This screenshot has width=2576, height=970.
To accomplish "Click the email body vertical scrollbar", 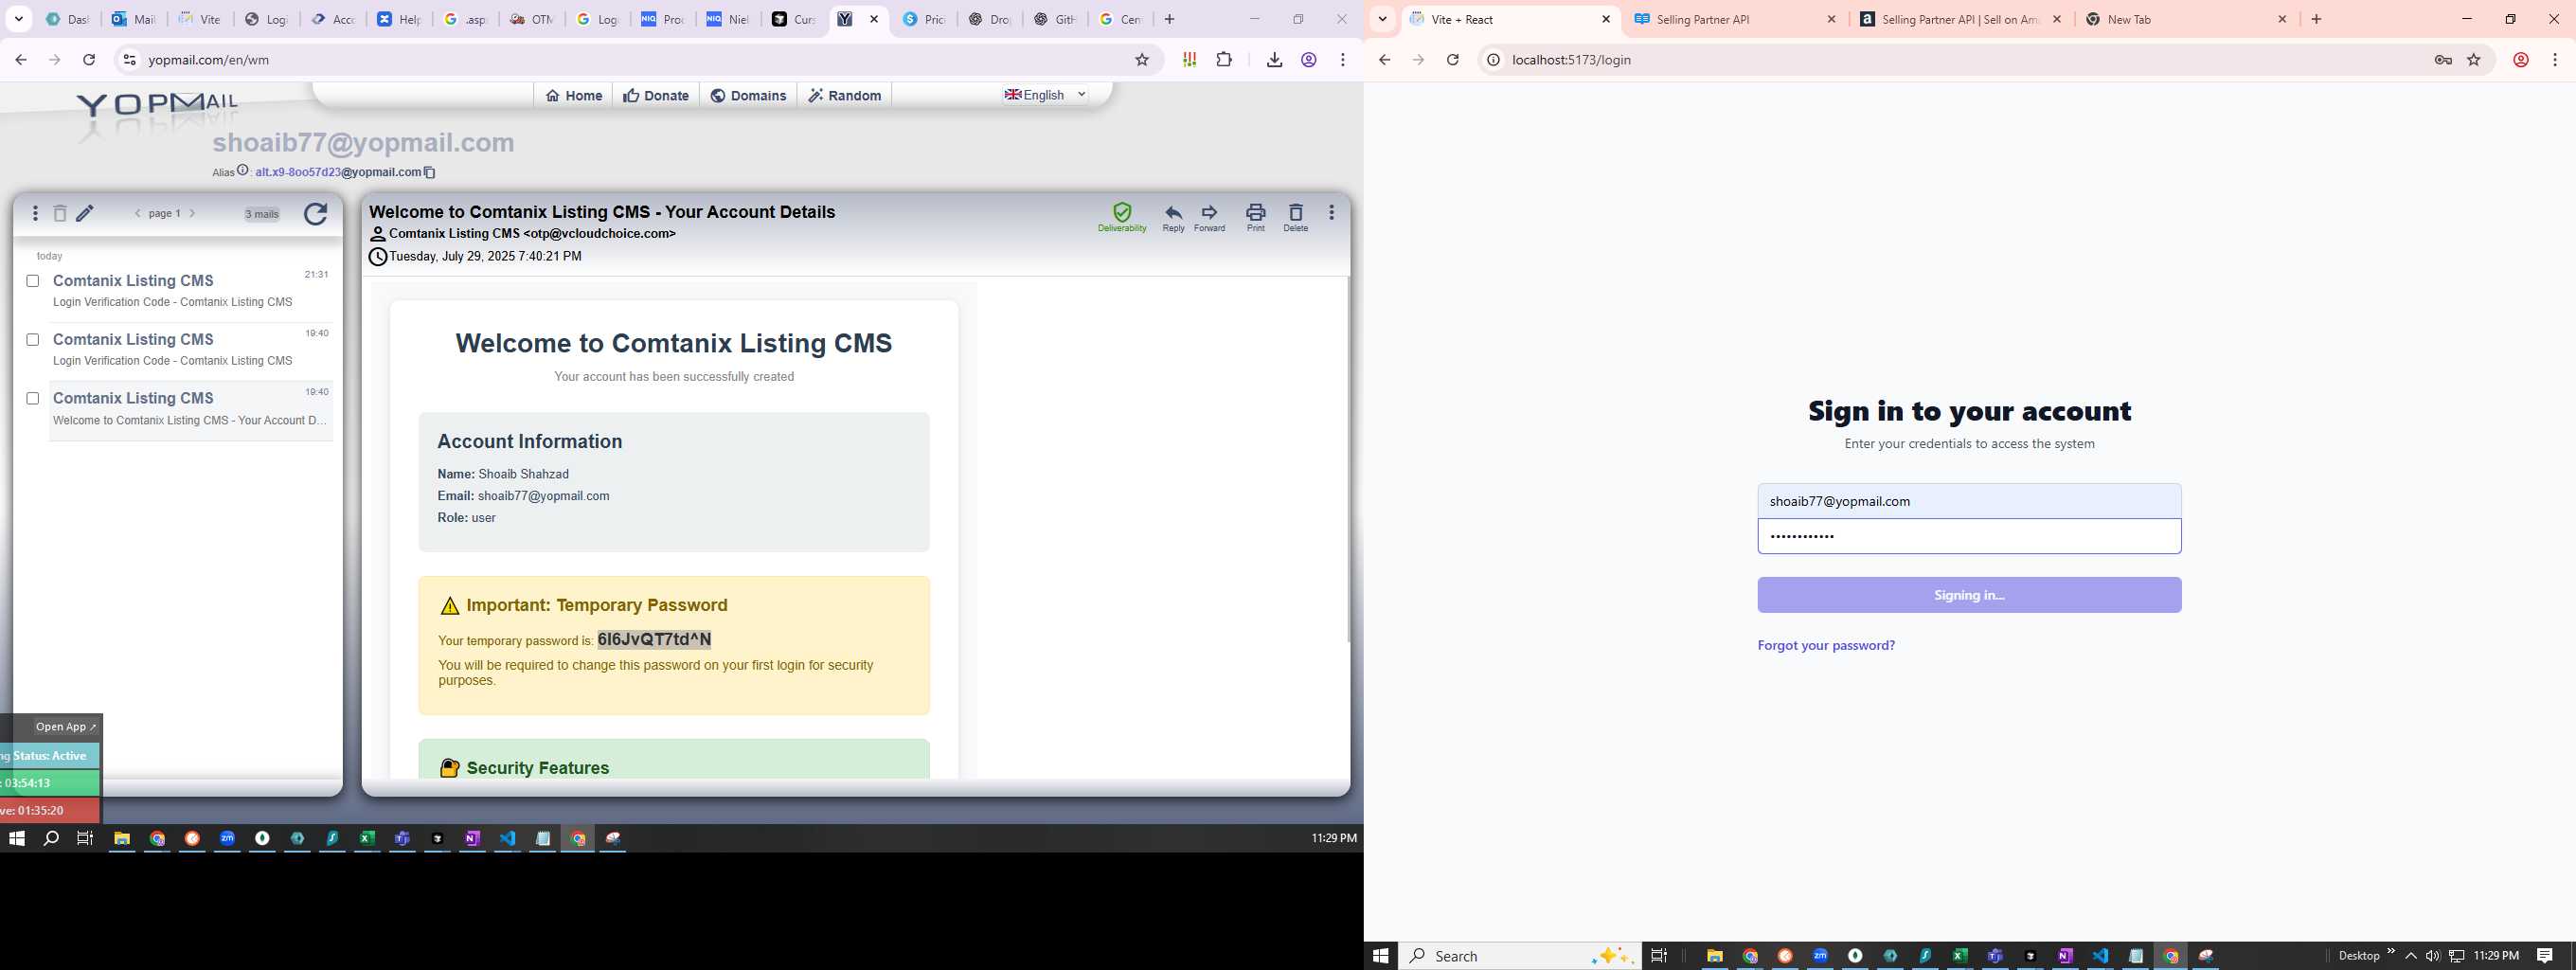I will [1348, 460].
